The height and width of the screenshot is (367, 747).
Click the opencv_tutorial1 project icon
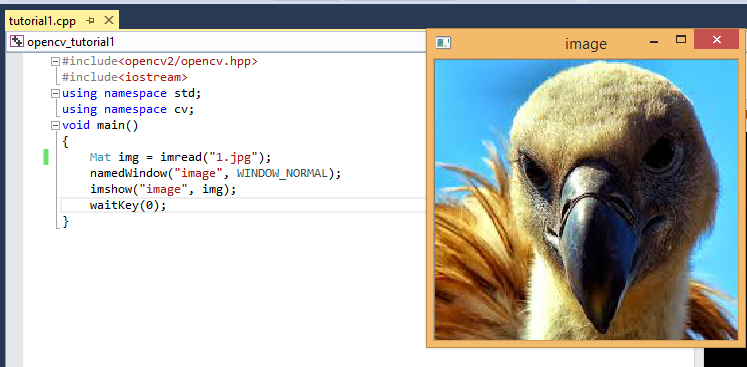pos(17,41)
